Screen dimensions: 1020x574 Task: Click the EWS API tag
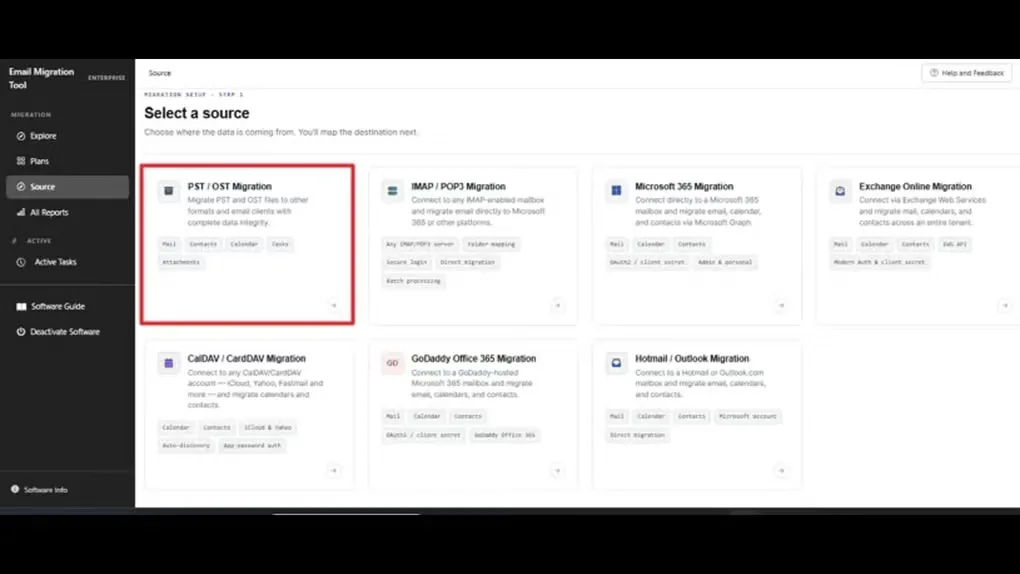[x=954, y=244]
